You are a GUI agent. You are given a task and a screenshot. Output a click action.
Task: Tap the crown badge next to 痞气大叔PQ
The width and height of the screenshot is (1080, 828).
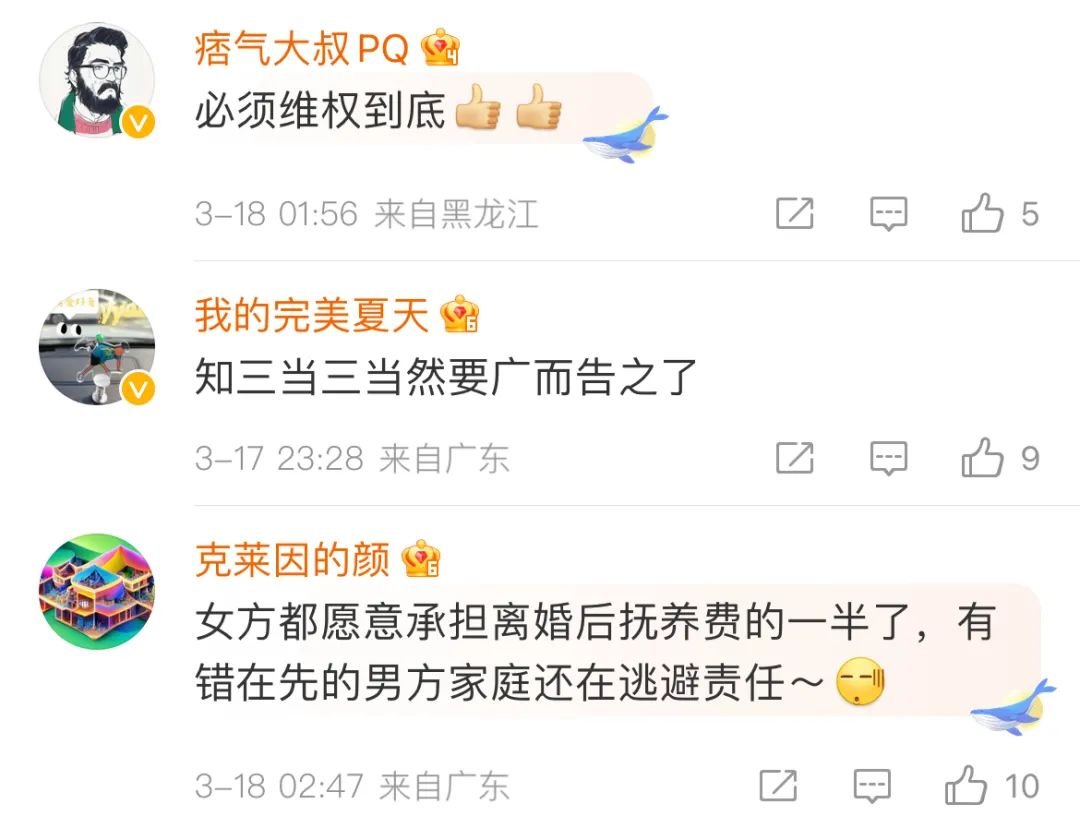[440, 48]
